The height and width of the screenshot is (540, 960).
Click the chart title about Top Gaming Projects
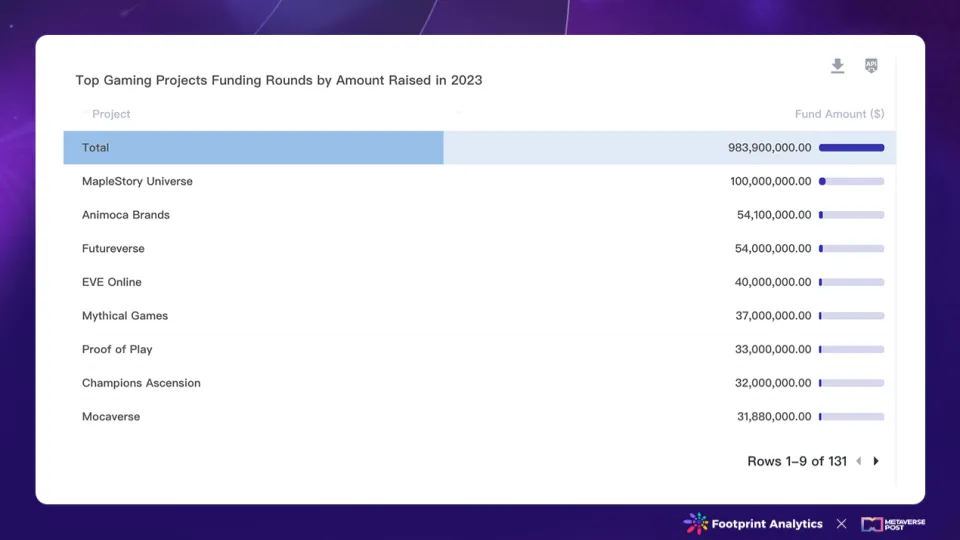pos(279,80)
